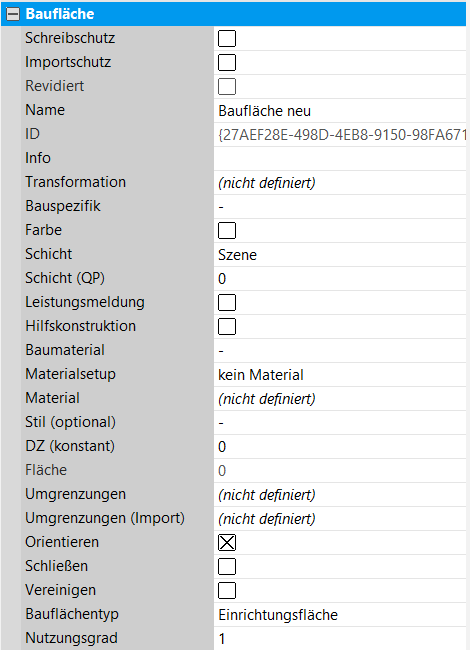
Task: Click the DZ (konstant) value field
Action: coord(340,447)
